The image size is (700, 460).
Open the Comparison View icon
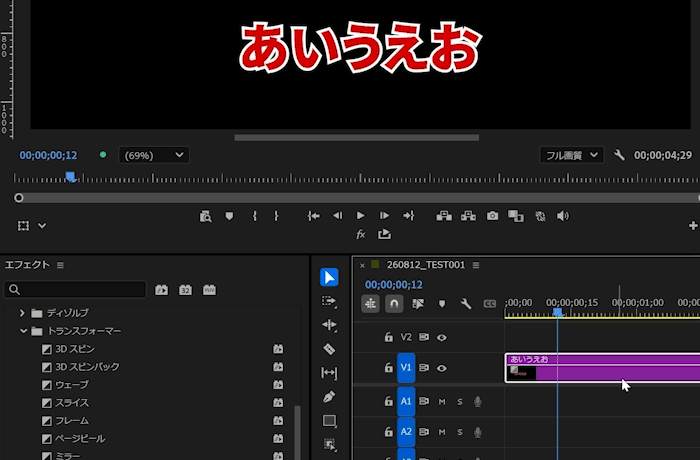point(516,216)
